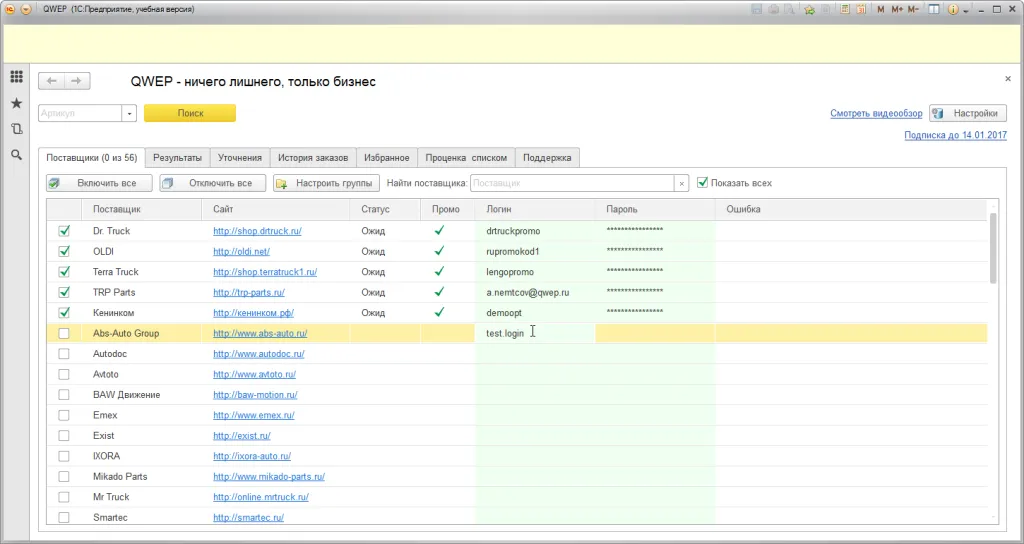Click the yellow Поиск button
Image resolution: width=1024 pixels, height=544 pixels.
tap(190, 113)
